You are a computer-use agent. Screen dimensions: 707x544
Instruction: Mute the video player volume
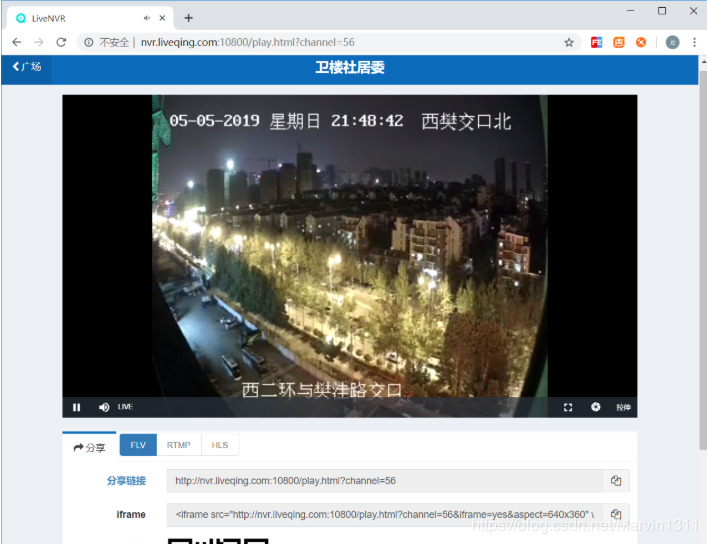pyautogui.click(x=103, y=407)
